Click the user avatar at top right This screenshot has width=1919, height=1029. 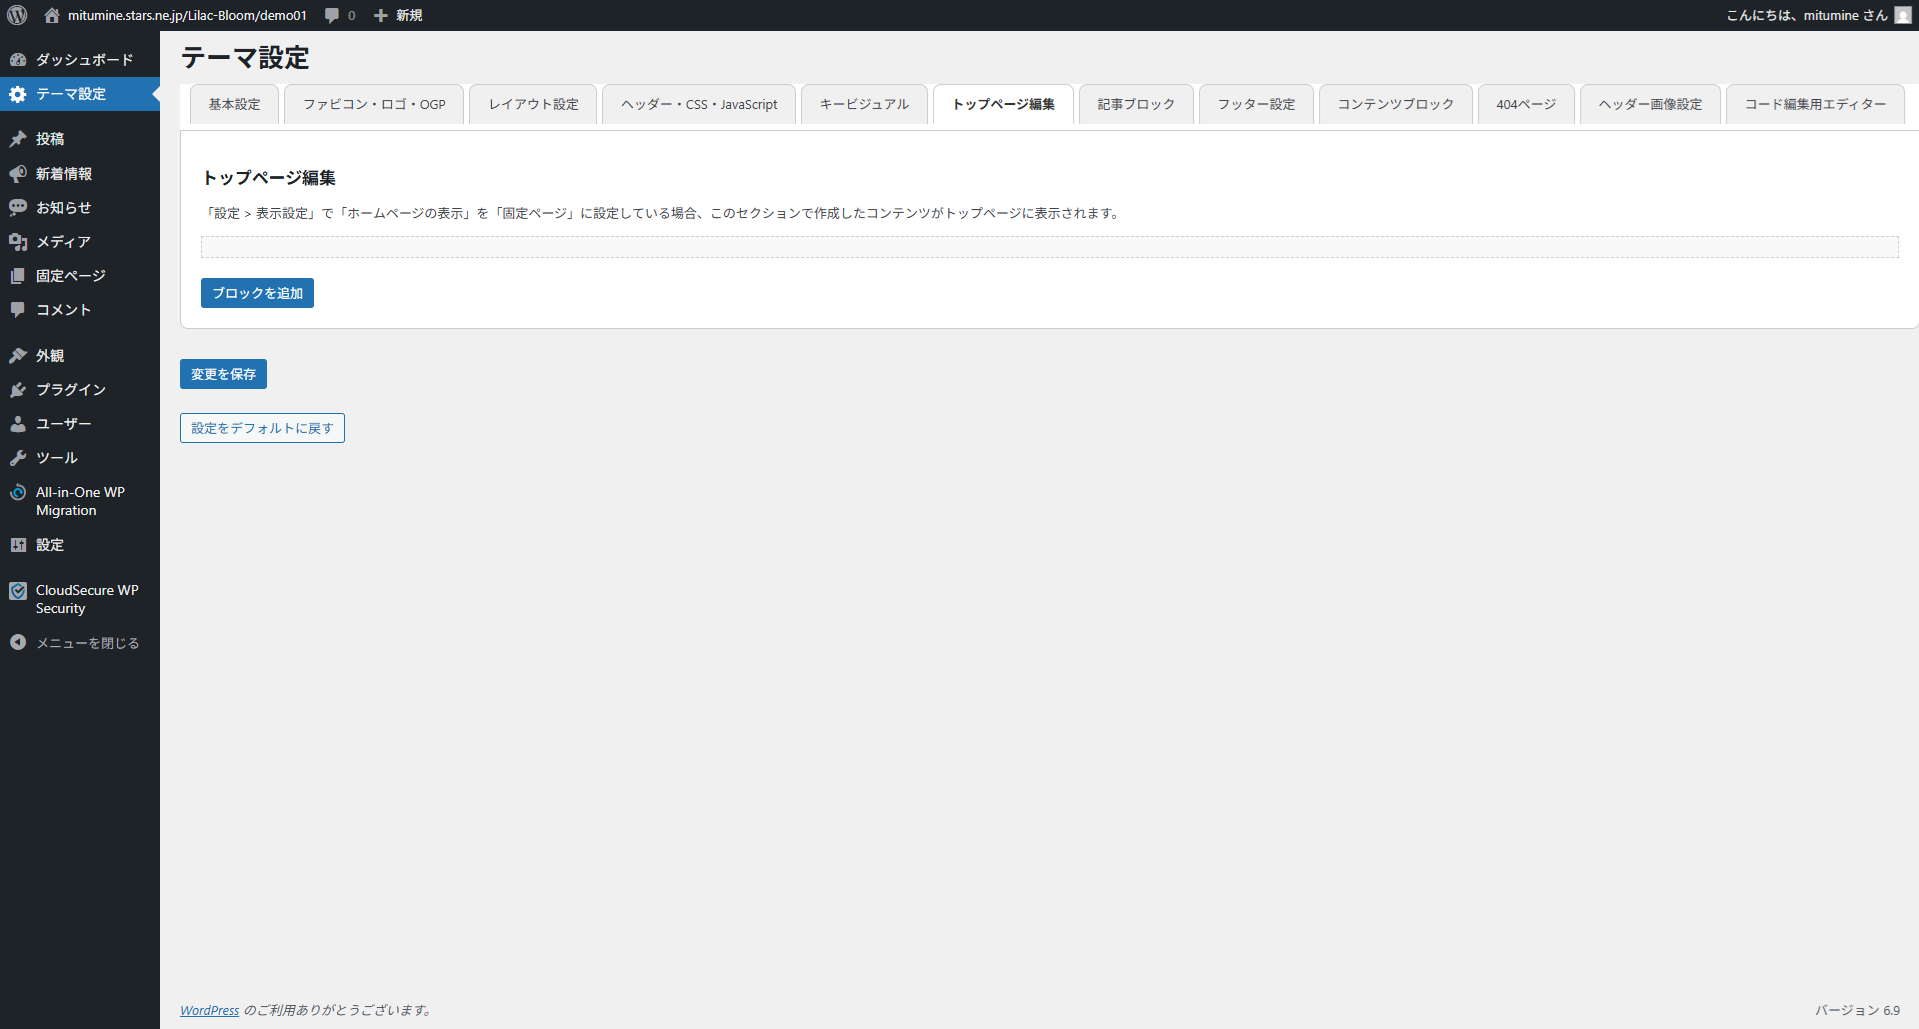[x=1902, y=15]
